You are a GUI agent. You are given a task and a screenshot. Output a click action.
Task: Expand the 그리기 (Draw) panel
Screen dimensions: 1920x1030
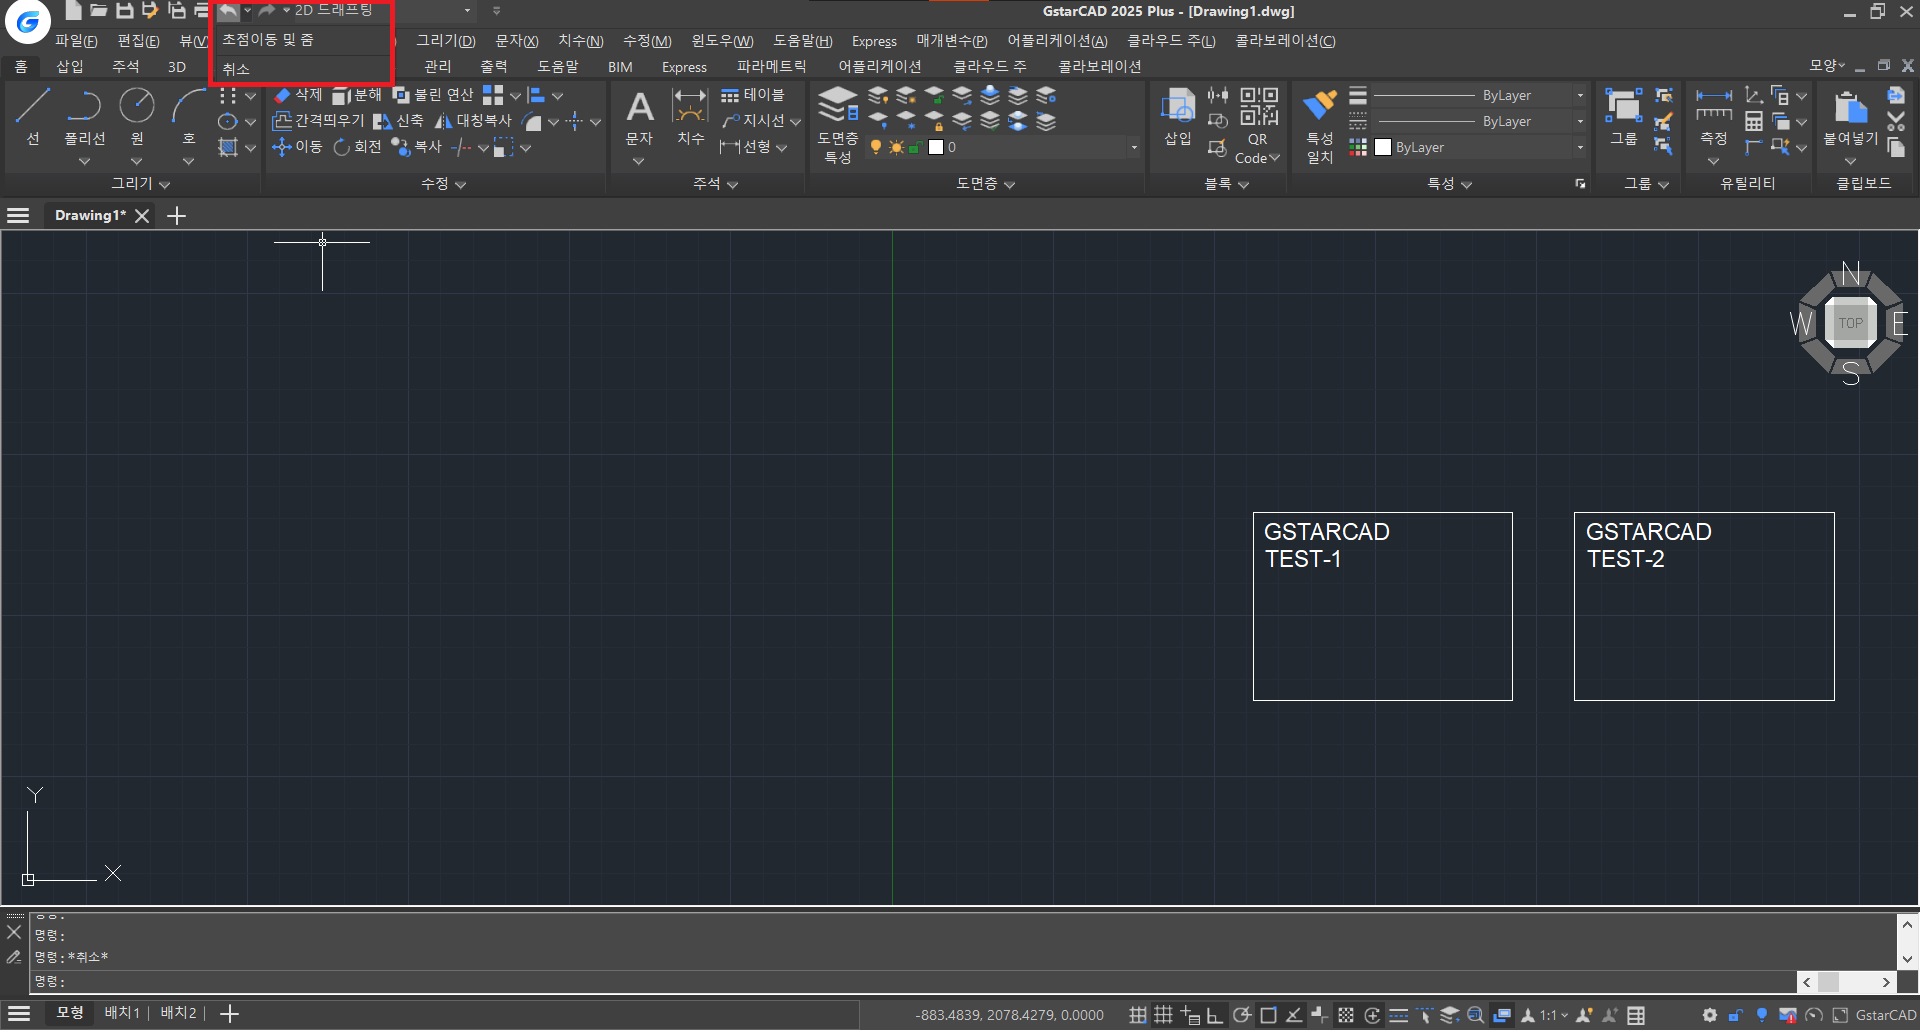(140, 184)
